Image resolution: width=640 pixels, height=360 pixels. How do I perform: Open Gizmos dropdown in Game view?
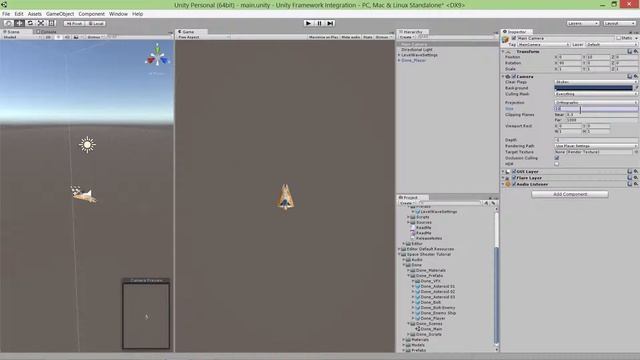pos(383,37)
